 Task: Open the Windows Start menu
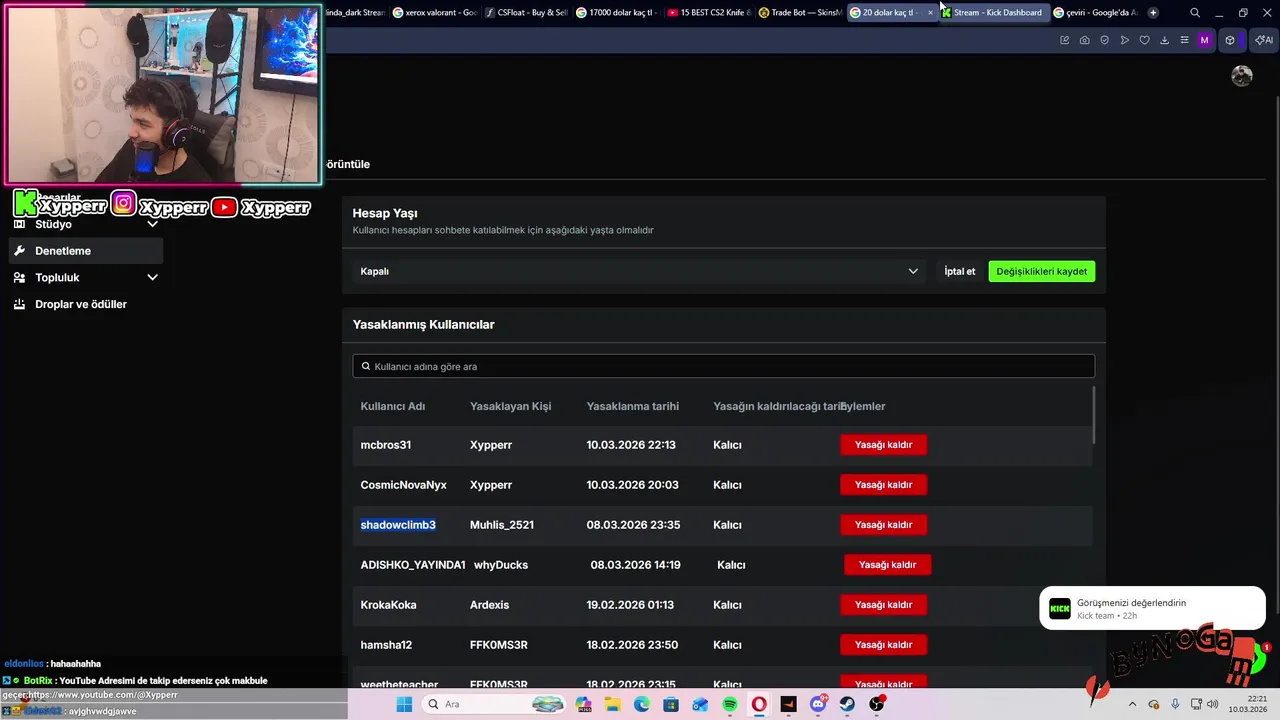click(x=404, y=704)
